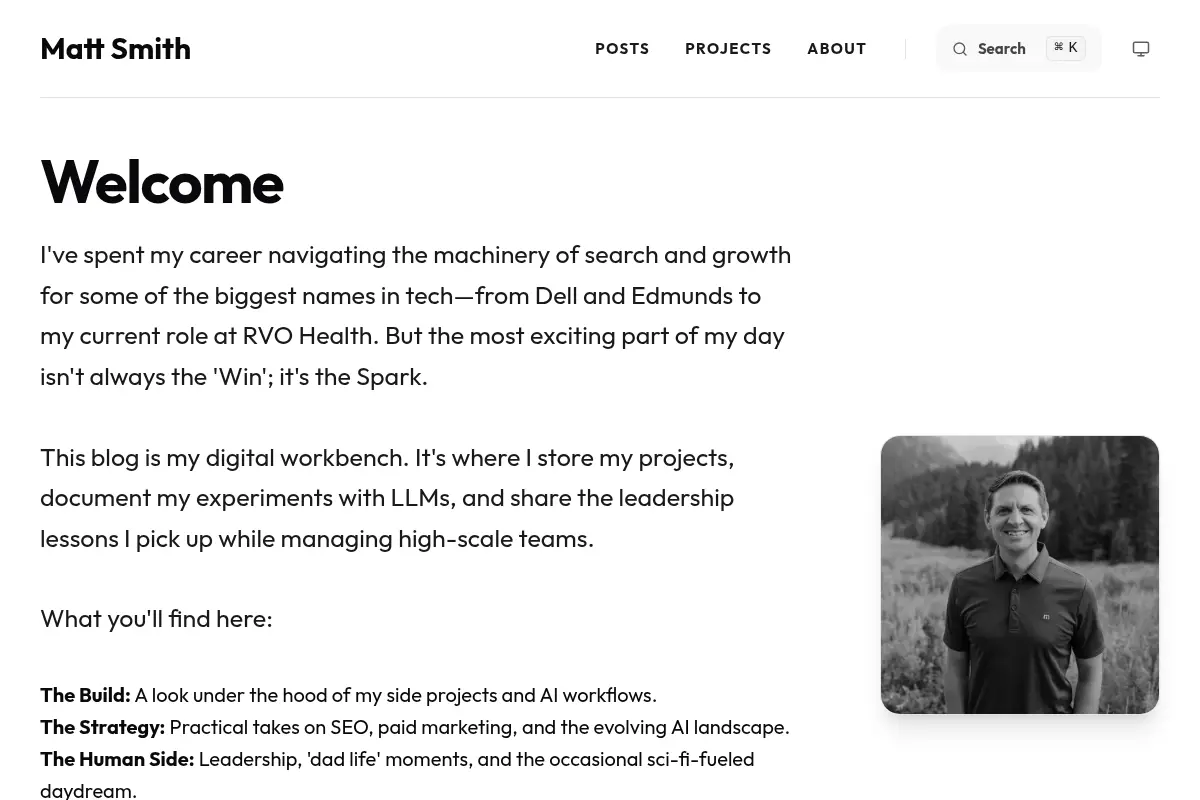The height and width of the screenshot is (800, 1200).
Task: Open the Search box in header
Action: tap(1019, 48)
